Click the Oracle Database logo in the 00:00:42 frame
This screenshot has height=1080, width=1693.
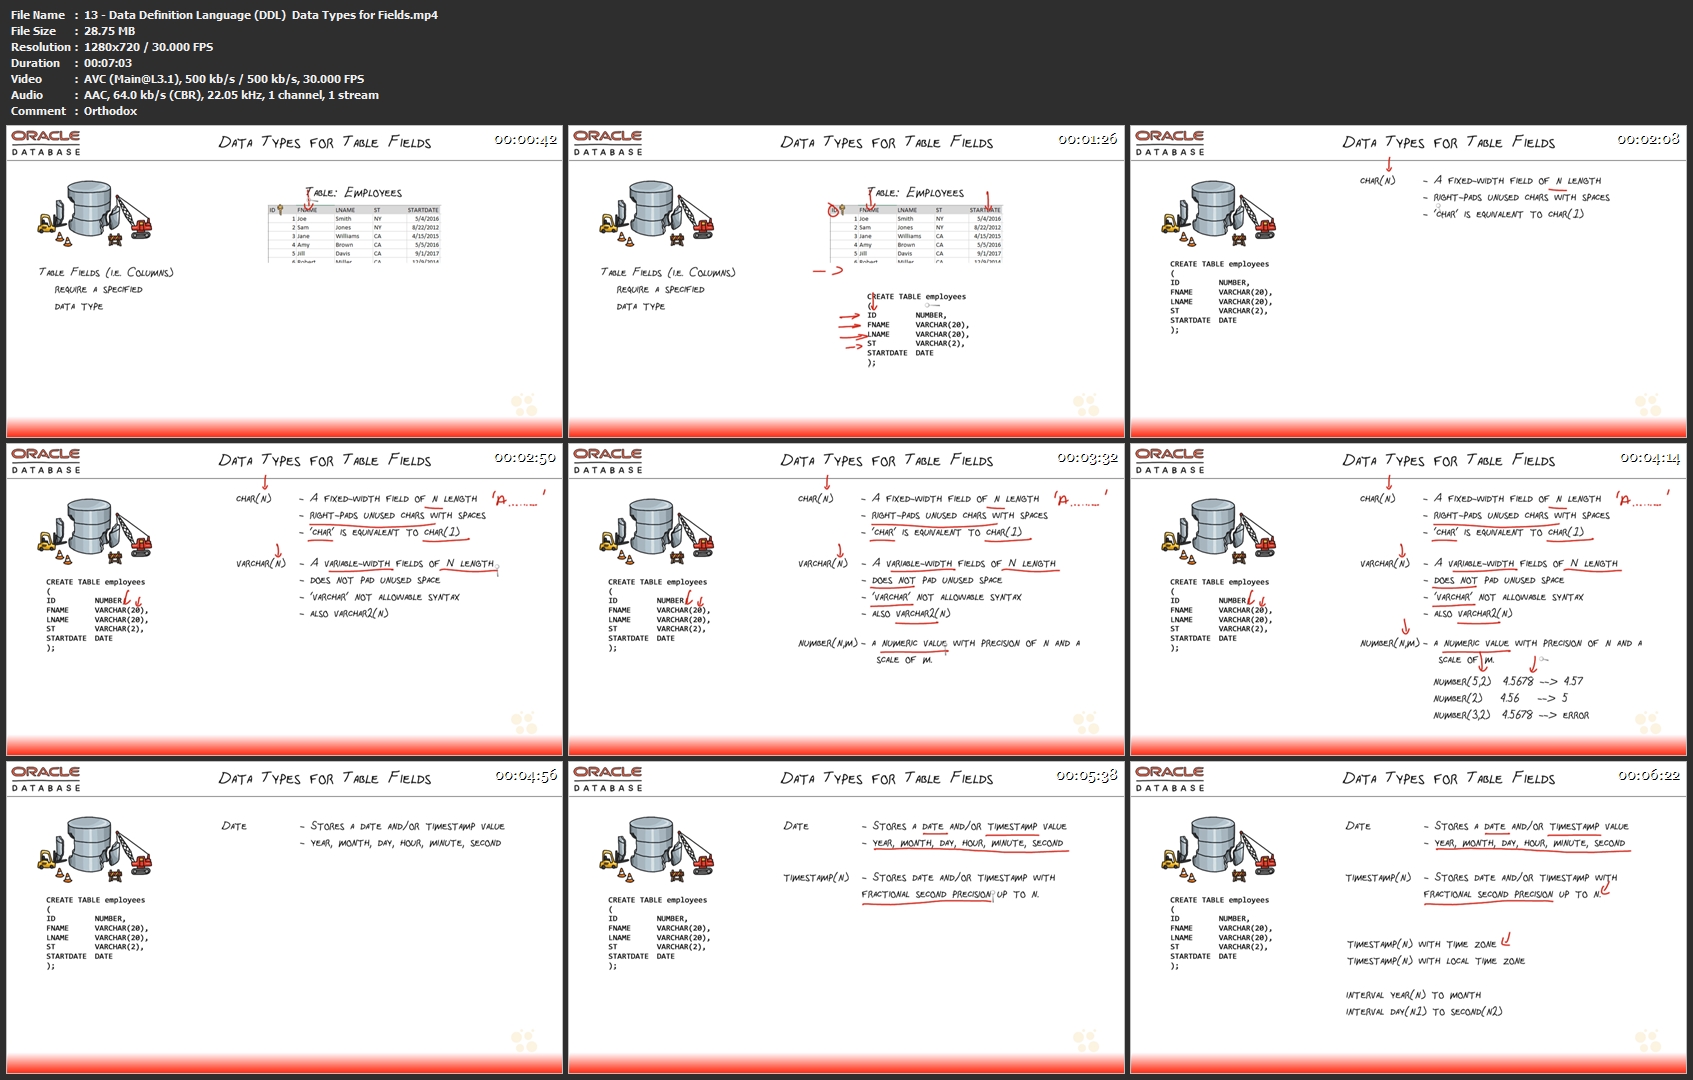point(46,142)
